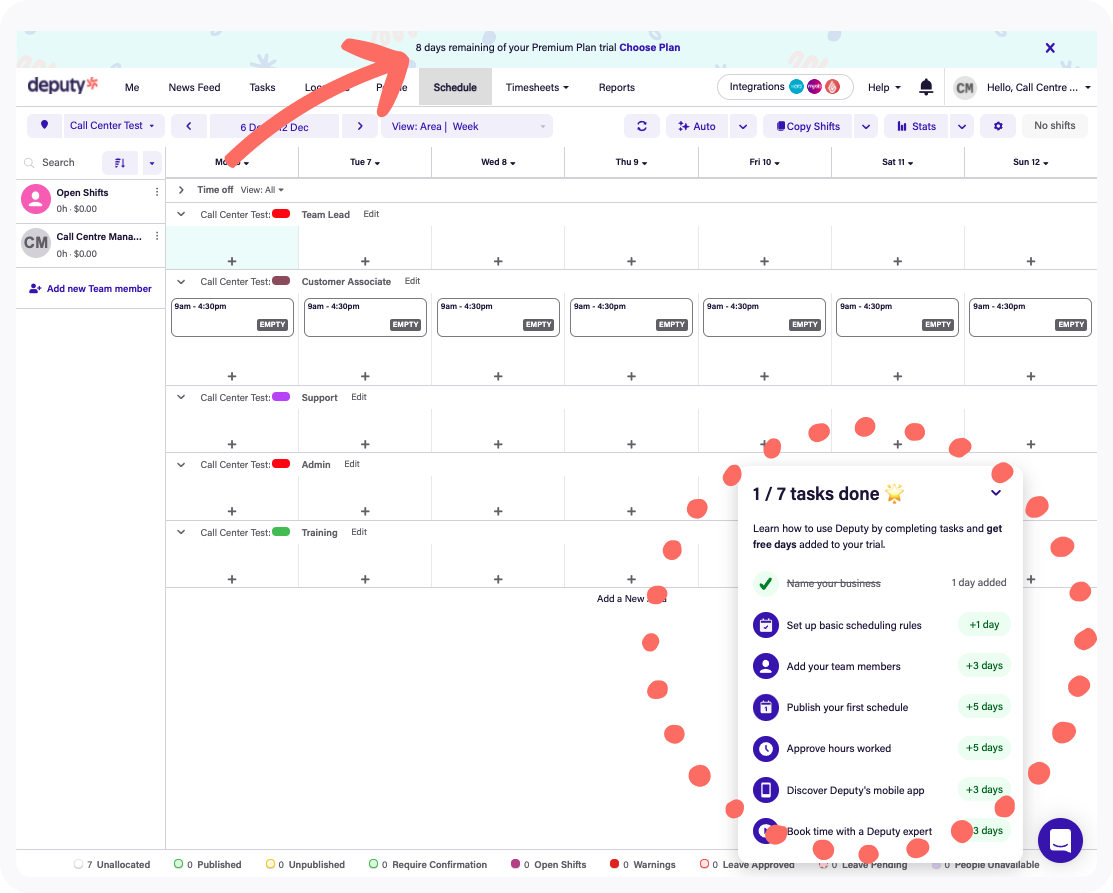Go to the next week
The image size is (1113, 893).
point(360,126)
